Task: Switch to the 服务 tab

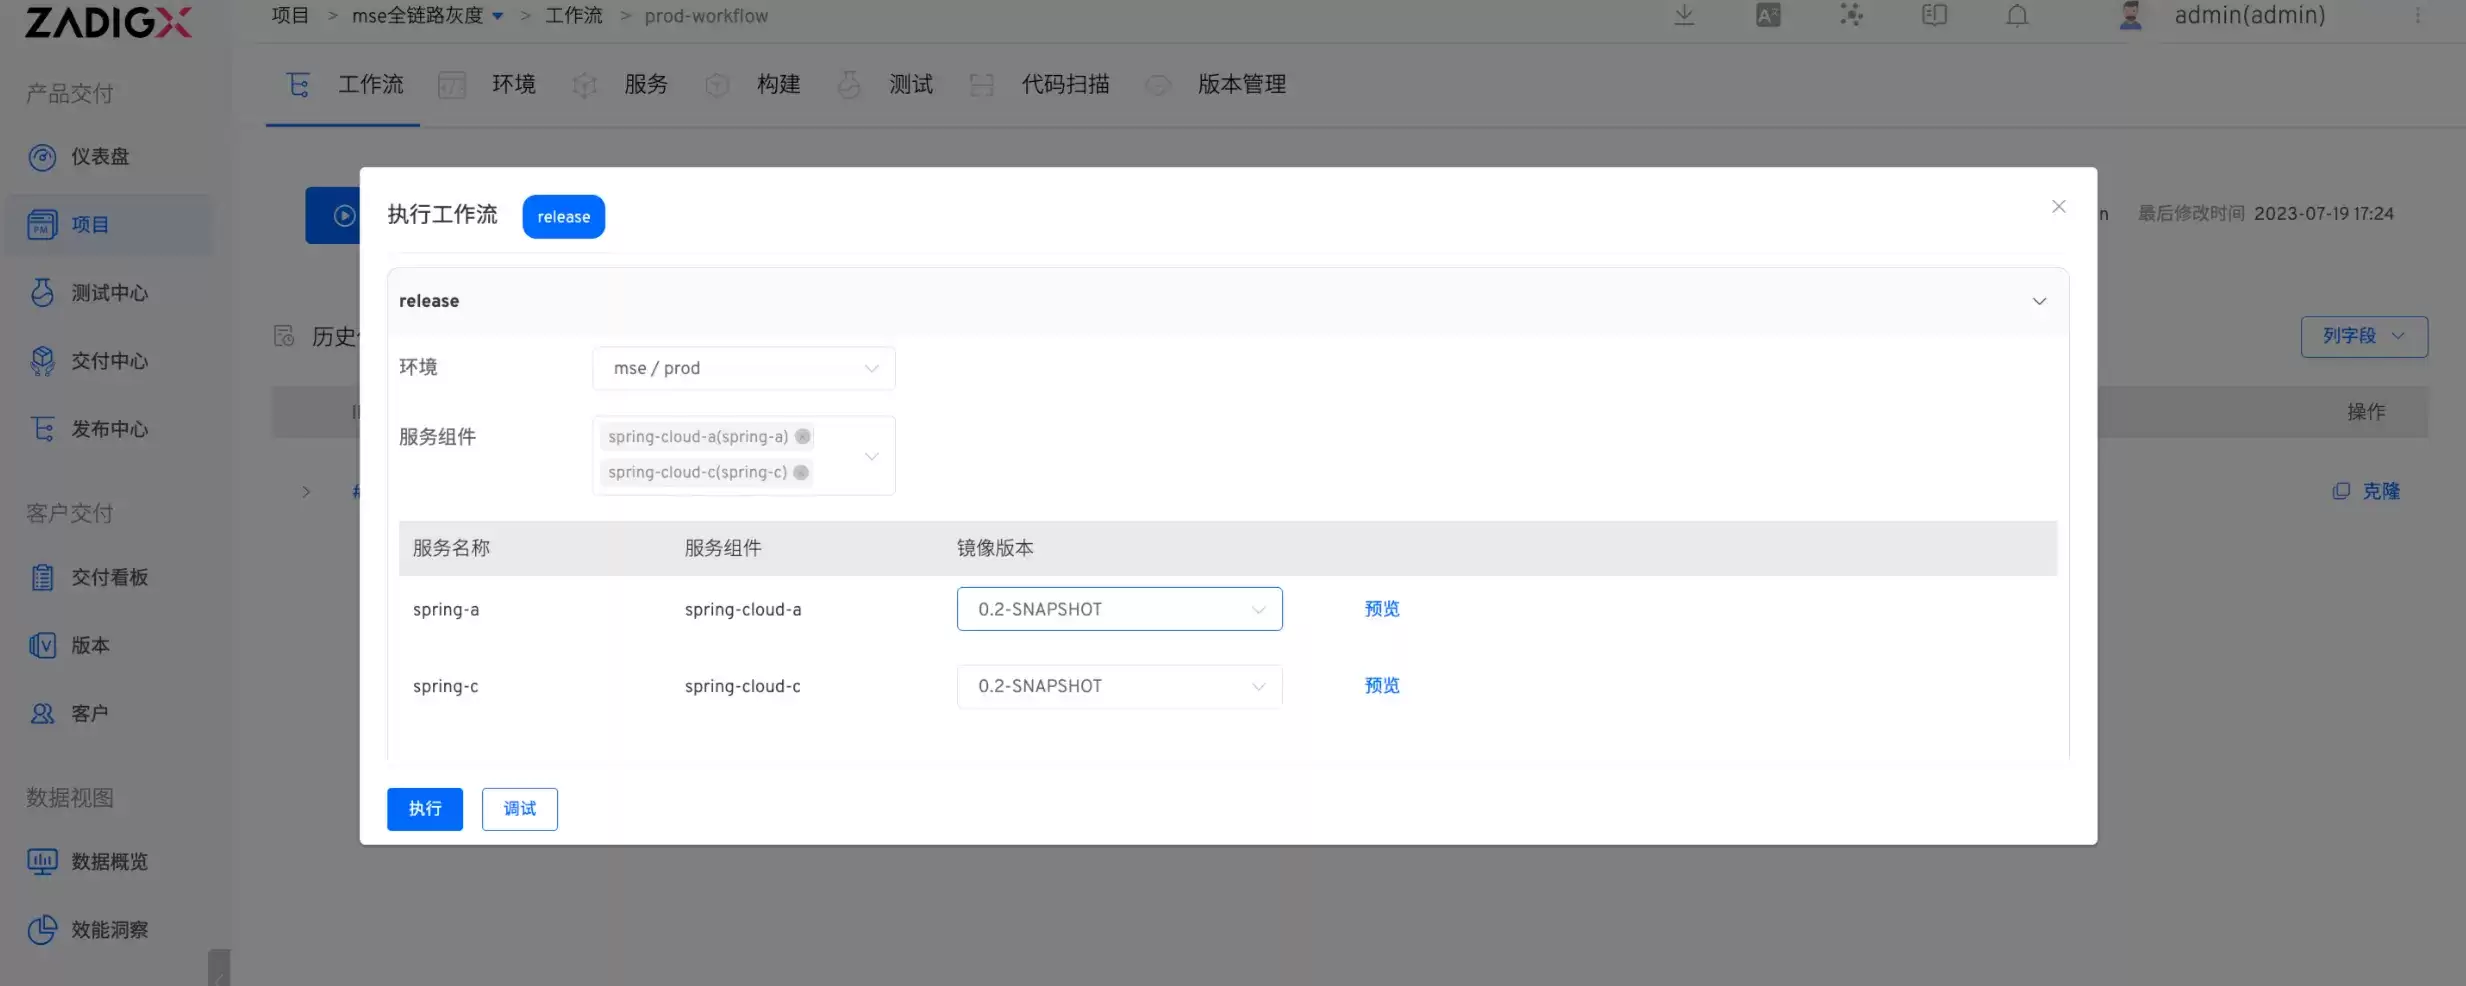Action: [x=620, y=84]
